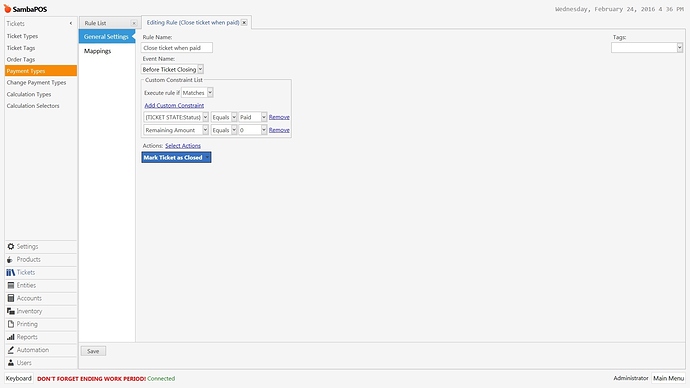Click the Settings gear icon
Screen dimensions: 690x388
pos(11,246)
